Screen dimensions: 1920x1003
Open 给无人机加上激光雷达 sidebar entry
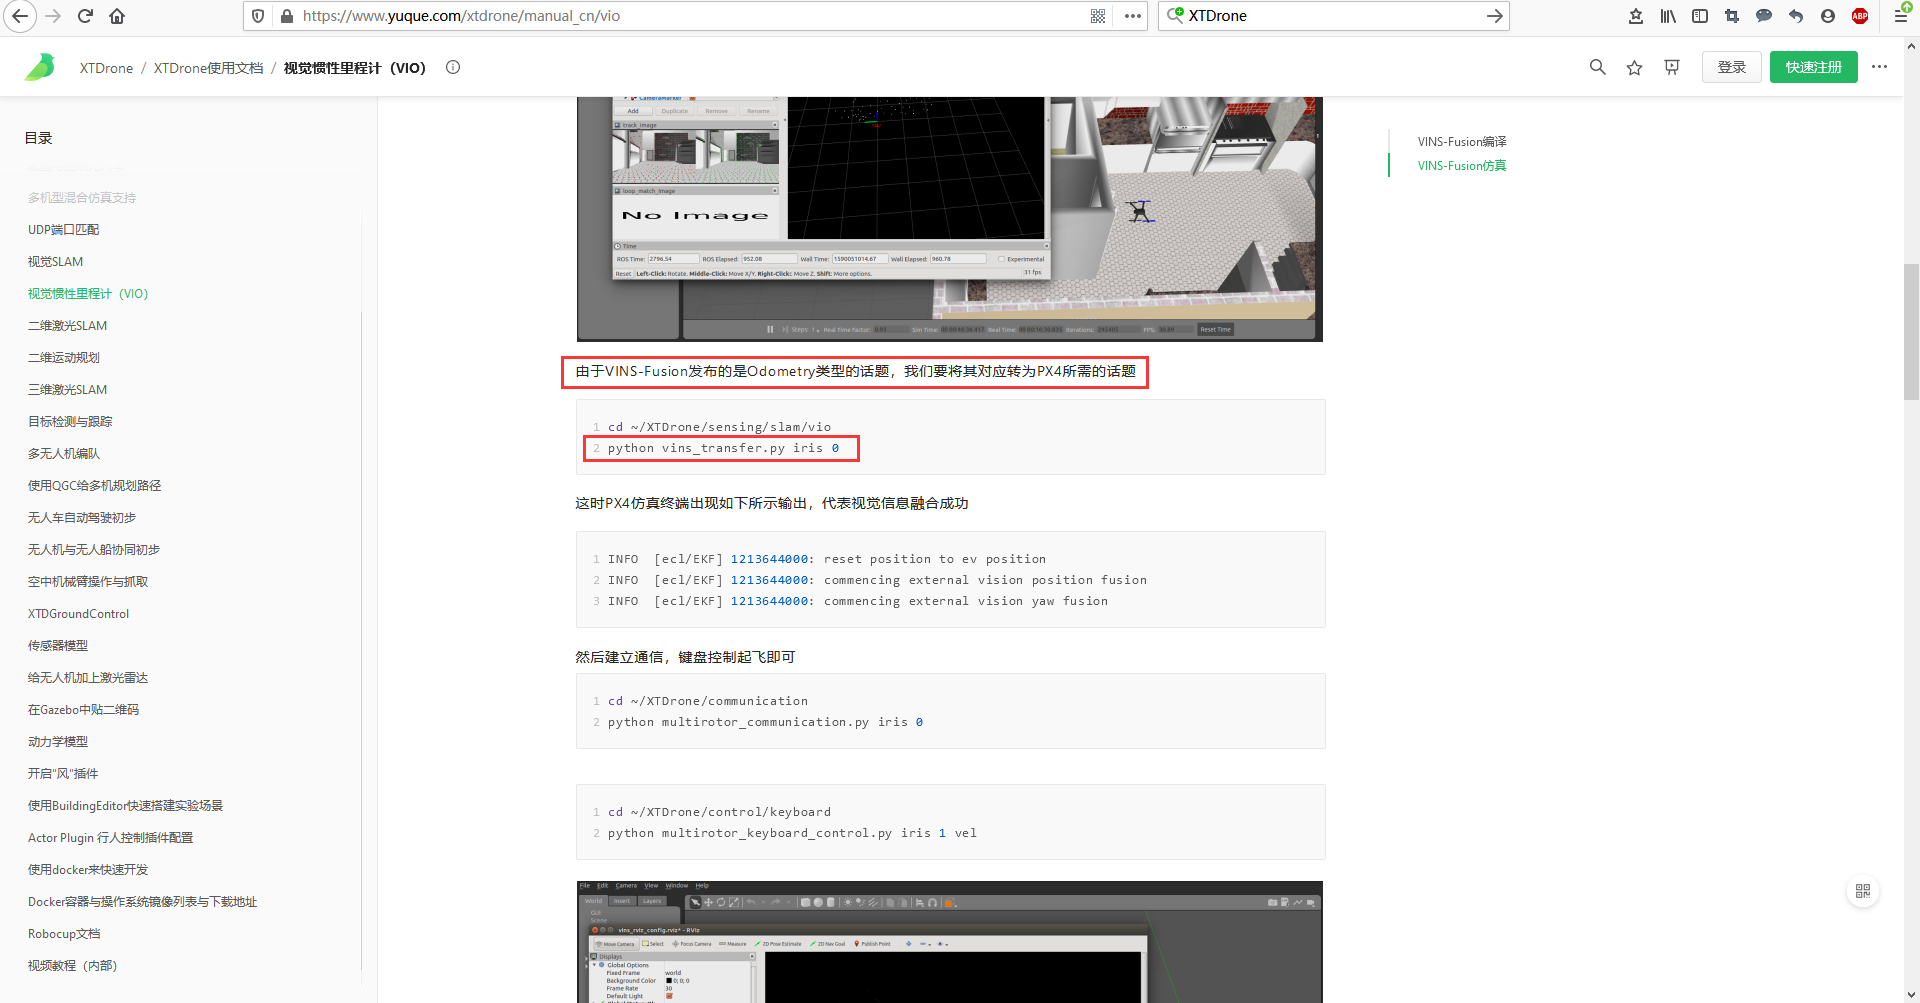point(88,678)
